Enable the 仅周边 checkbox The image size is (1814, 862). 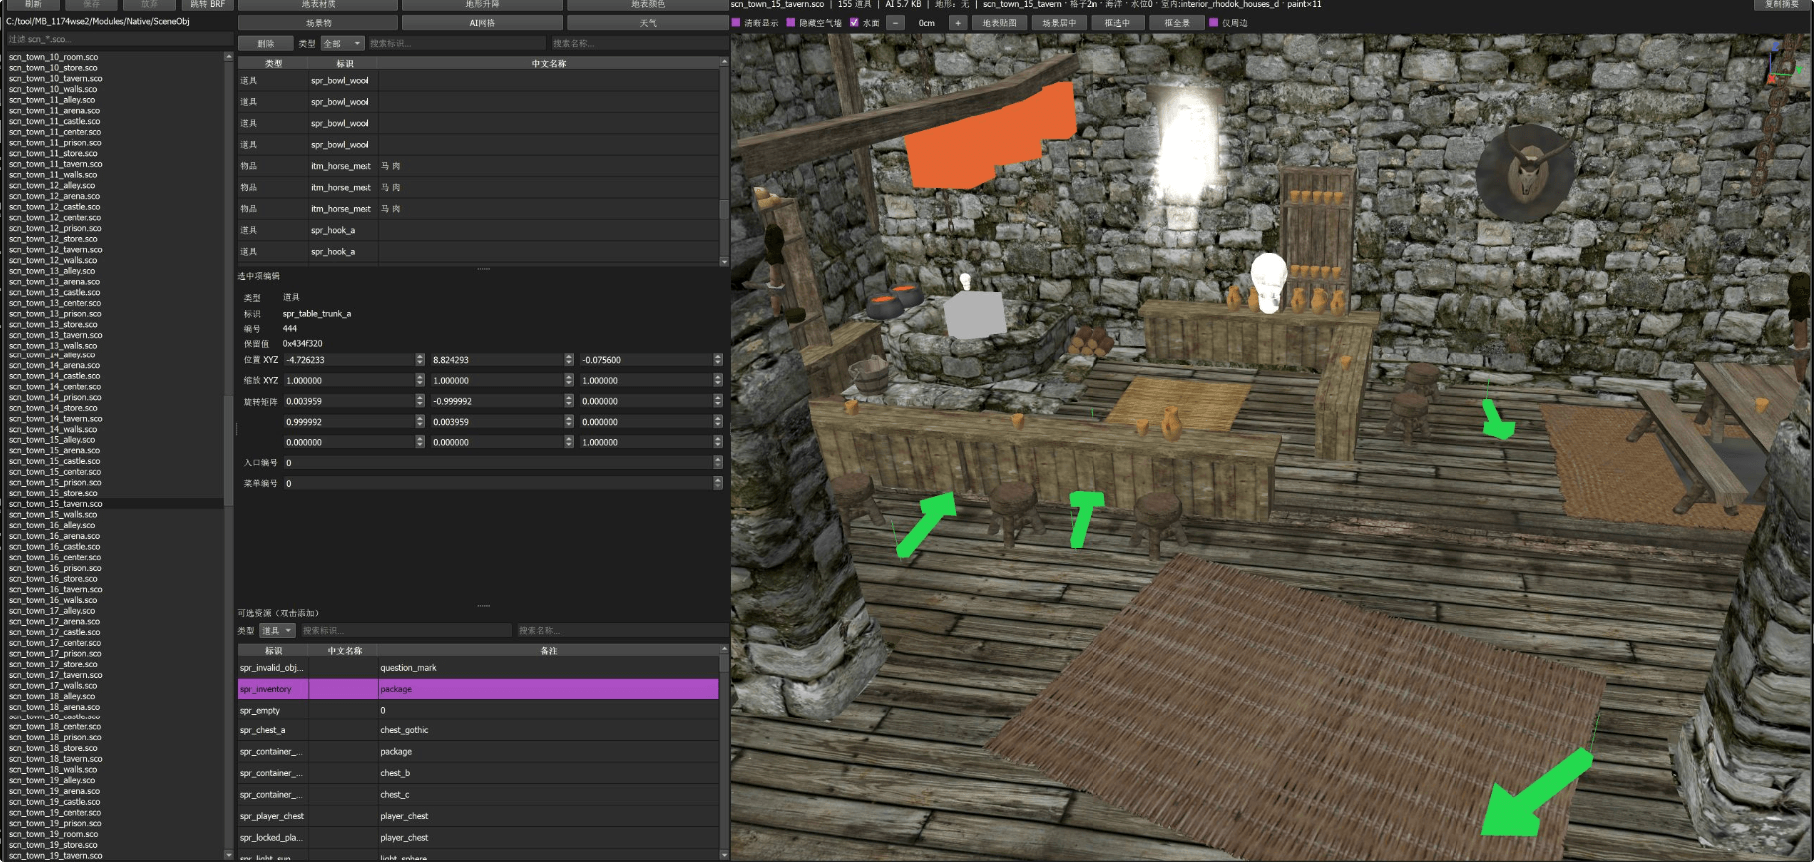1214,22
